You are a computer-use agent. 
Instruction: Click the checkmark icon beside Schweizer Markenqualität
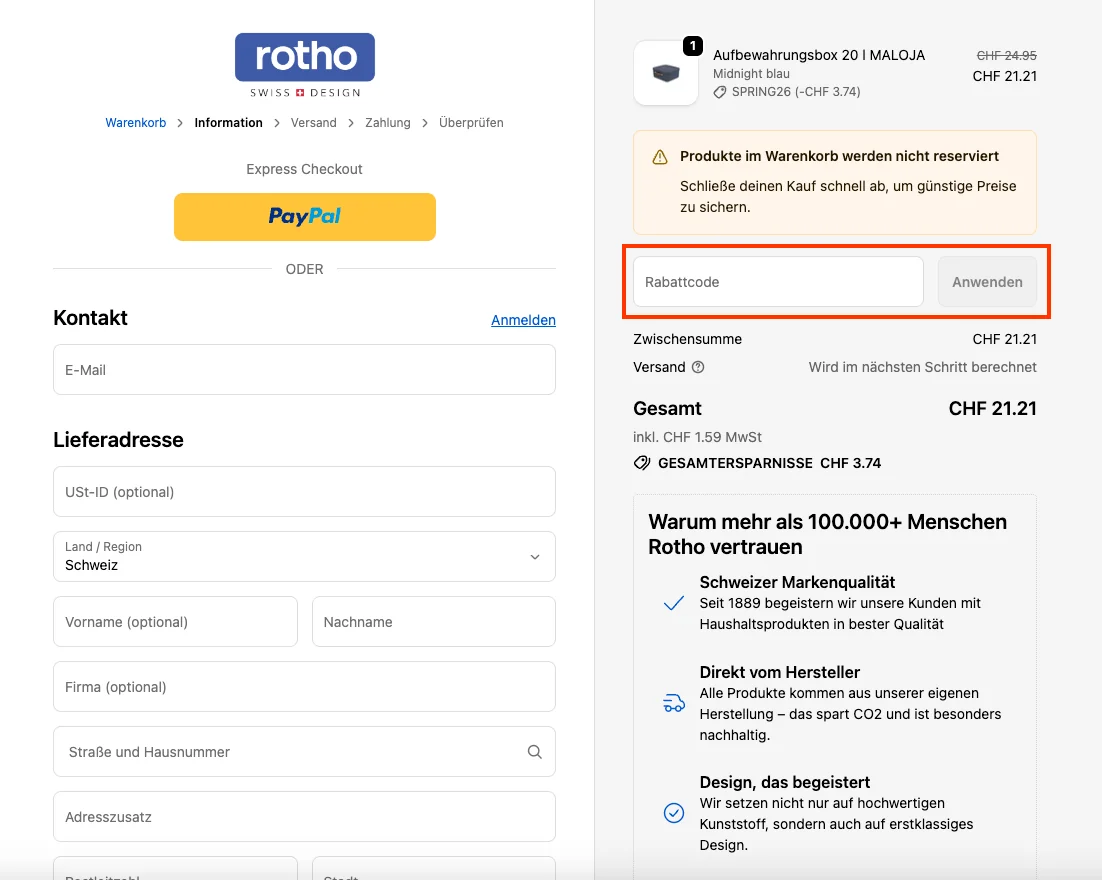(x=673, y=604)
